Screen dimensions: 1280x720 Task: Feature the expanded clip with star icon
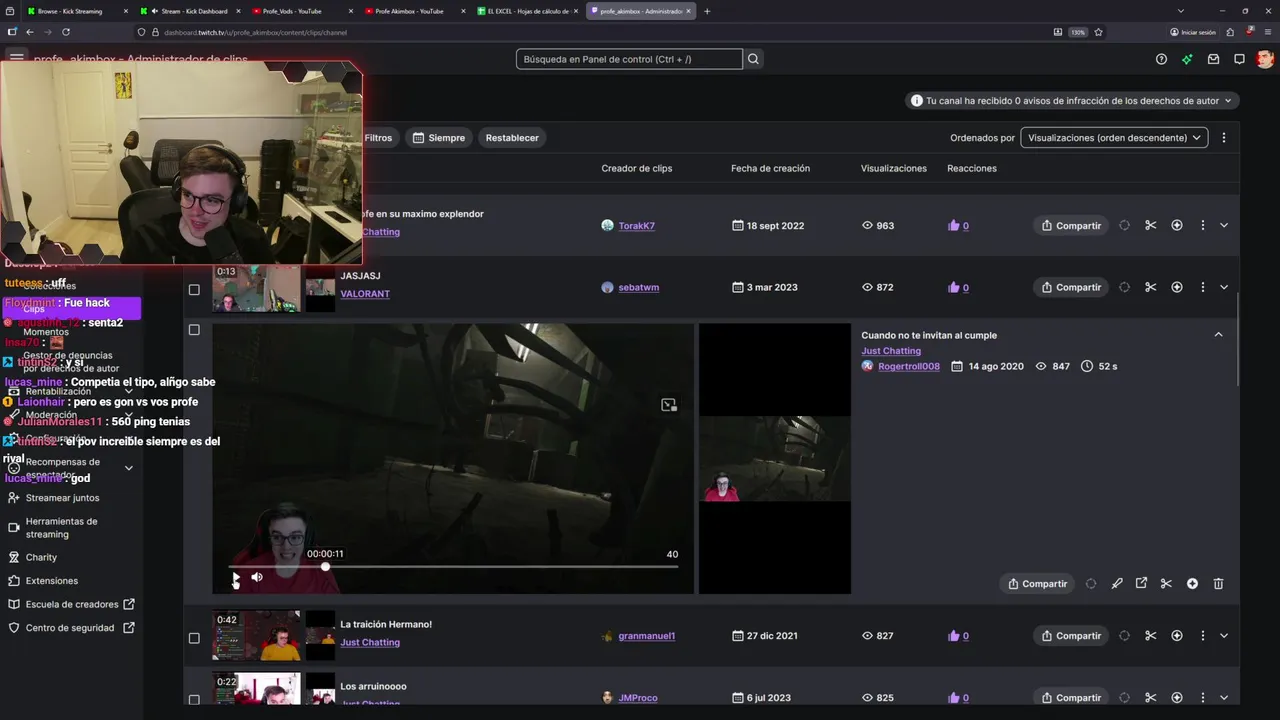coord(1192,584)
